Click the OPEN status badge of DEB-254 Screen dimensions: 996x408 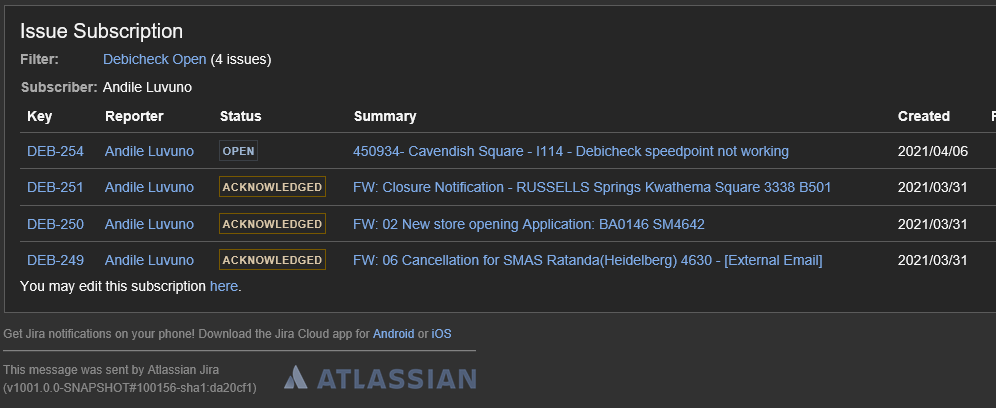238,151
